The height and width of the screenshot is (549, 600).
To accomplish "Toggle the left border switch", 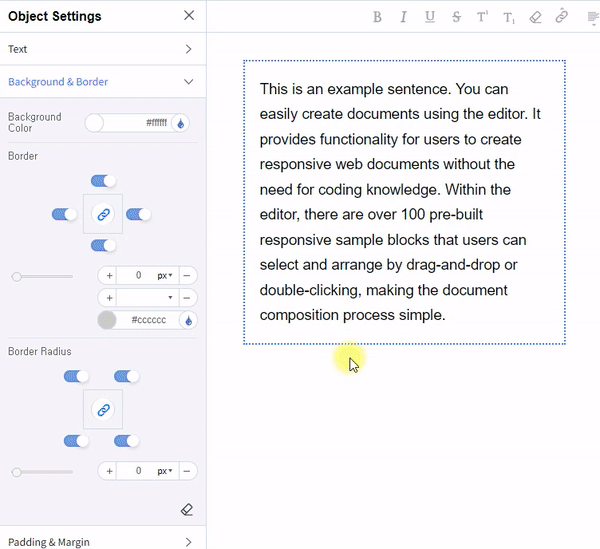I will point(65,214).
